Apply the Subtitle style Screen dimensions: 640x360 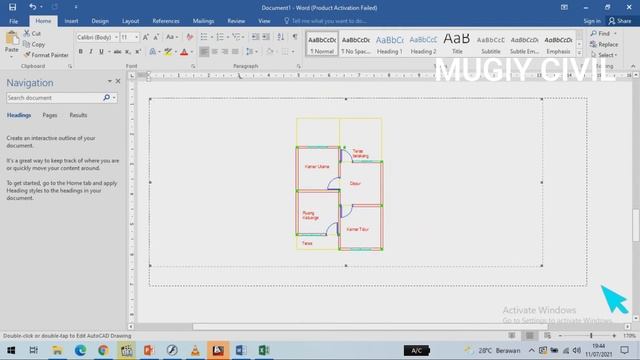pos(491,44)
